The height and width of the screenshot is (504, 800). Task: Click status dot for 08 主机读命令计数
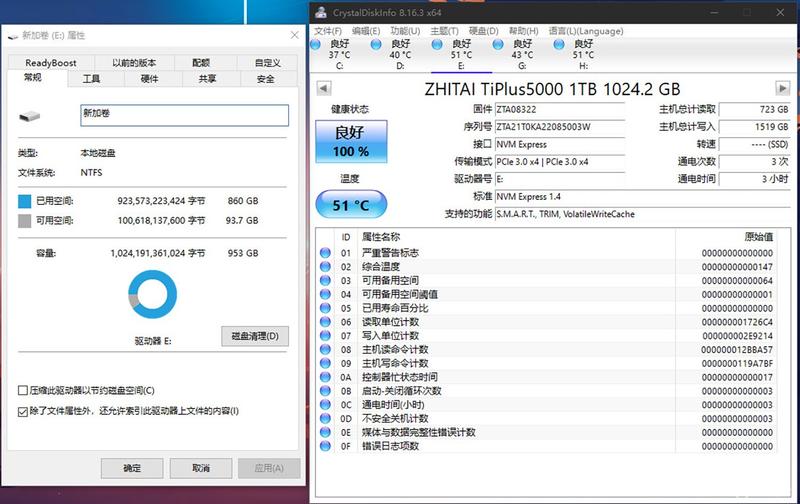[x=325, y=349]
